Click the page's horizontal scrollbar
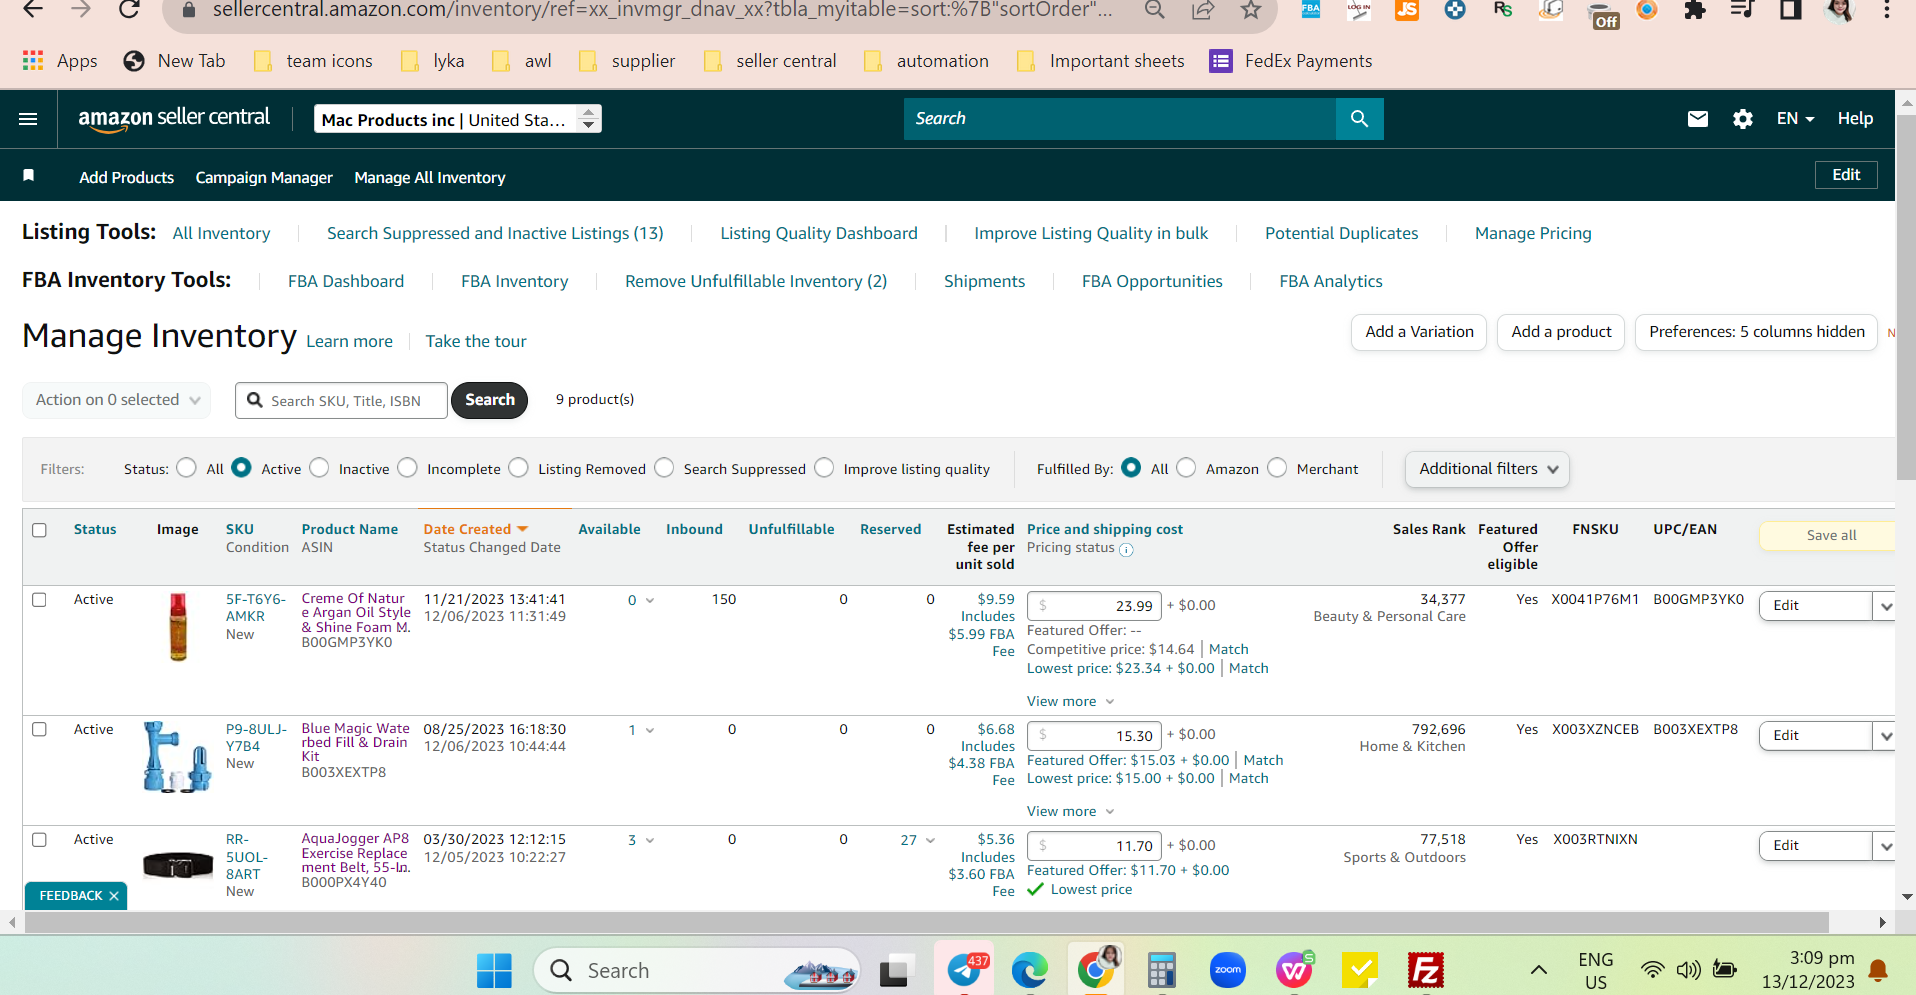1916x995 pixels. pos(927,922)
